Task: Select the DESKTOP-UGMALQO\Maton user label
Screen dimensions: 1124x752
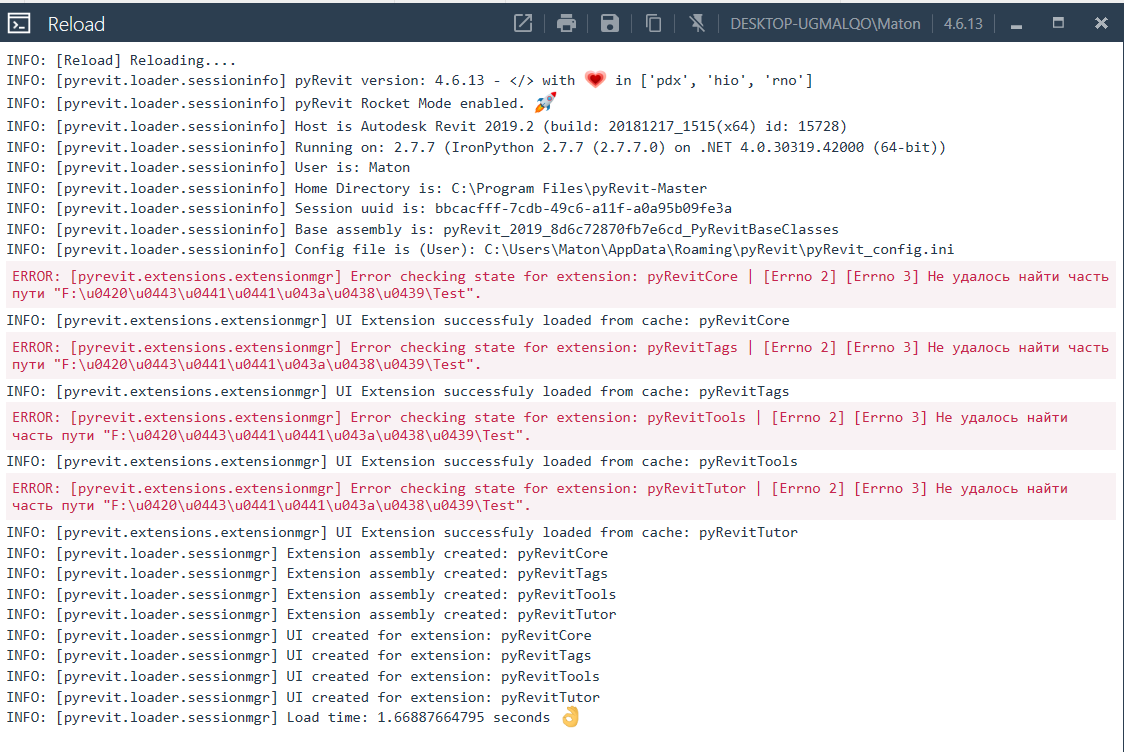Action: point(825,23)
